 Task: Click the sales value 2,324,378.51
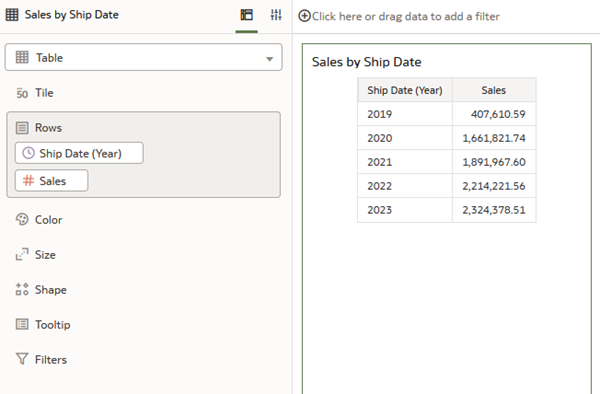point(494,210)
